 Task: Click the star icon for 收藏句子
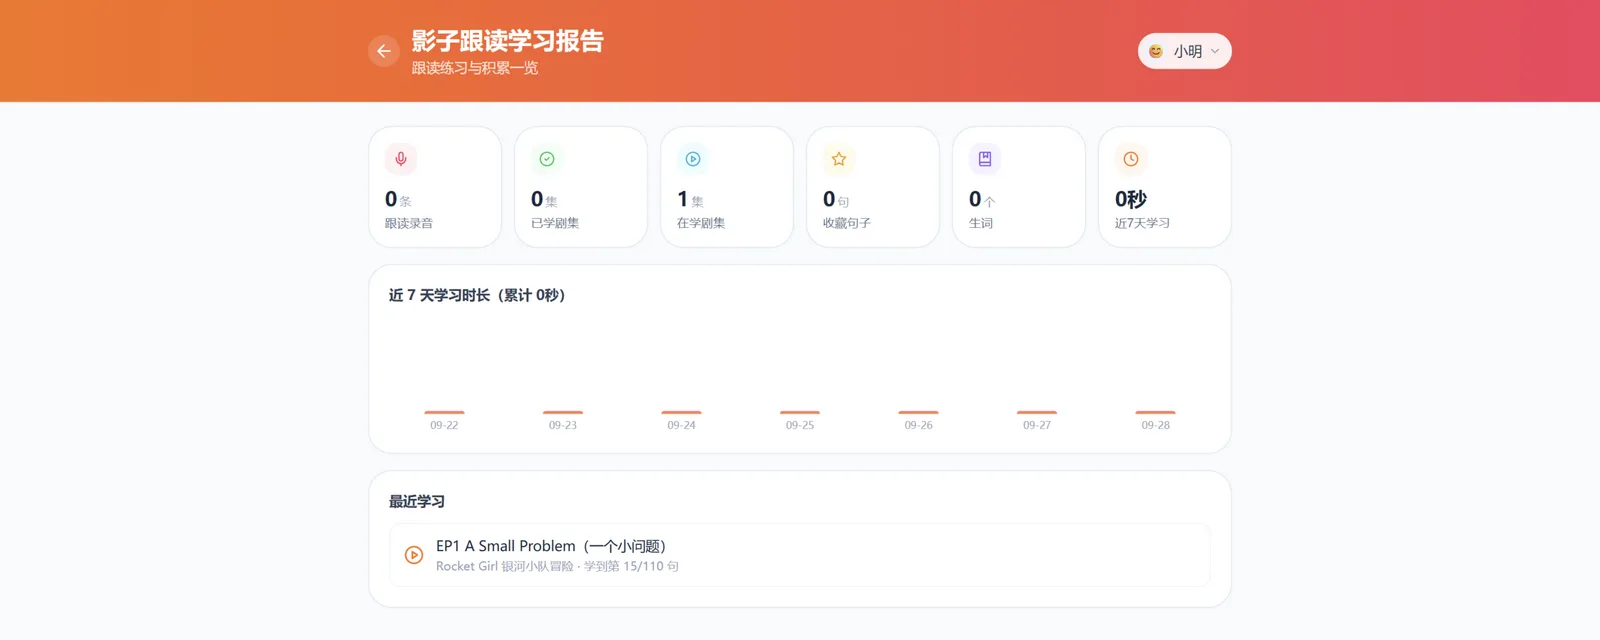click(839, 159)
